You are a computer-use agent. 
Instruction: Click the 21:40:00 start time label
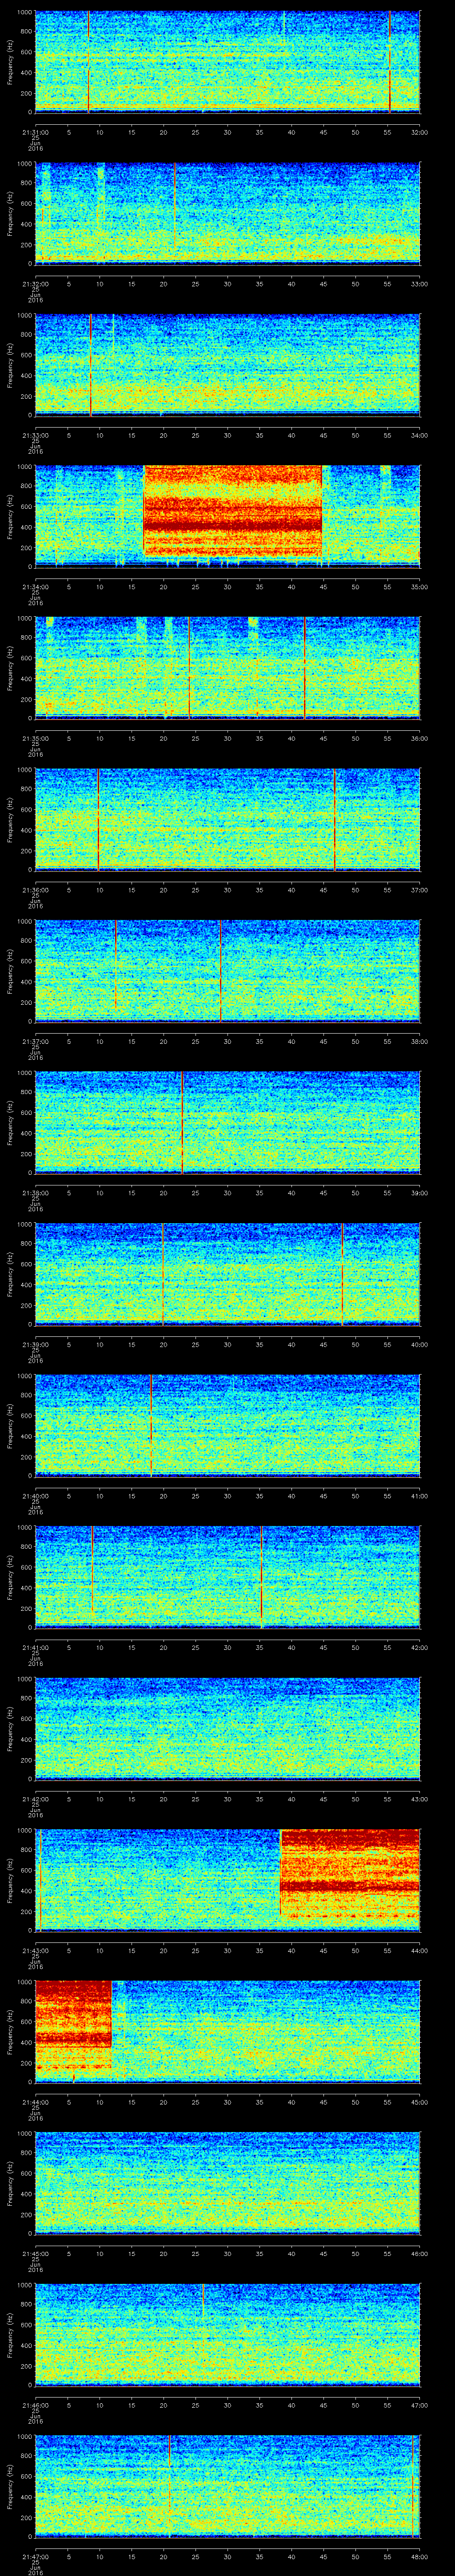pos(35,1496)
